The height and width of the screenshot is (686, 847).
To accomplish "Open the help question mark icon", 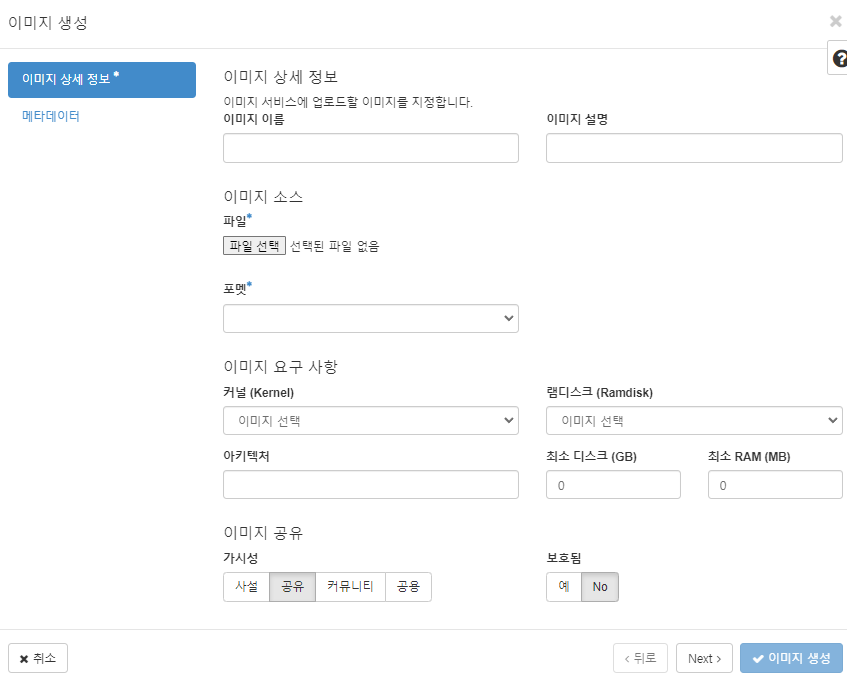I will (839, 58).
